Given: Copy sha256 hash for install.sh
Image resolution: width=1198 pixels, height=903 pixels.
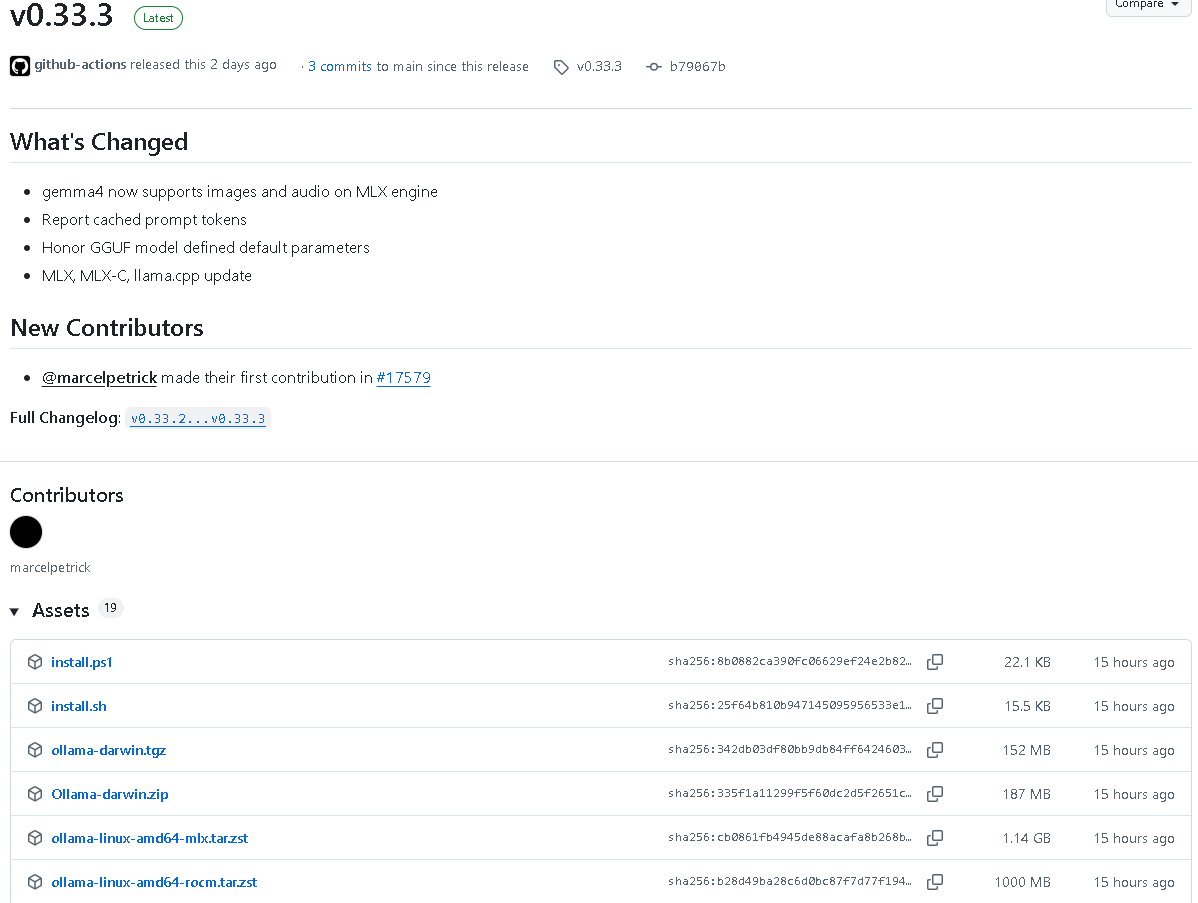Looking at the screenshot, I should pyautogui.click(x=934, y=706).
